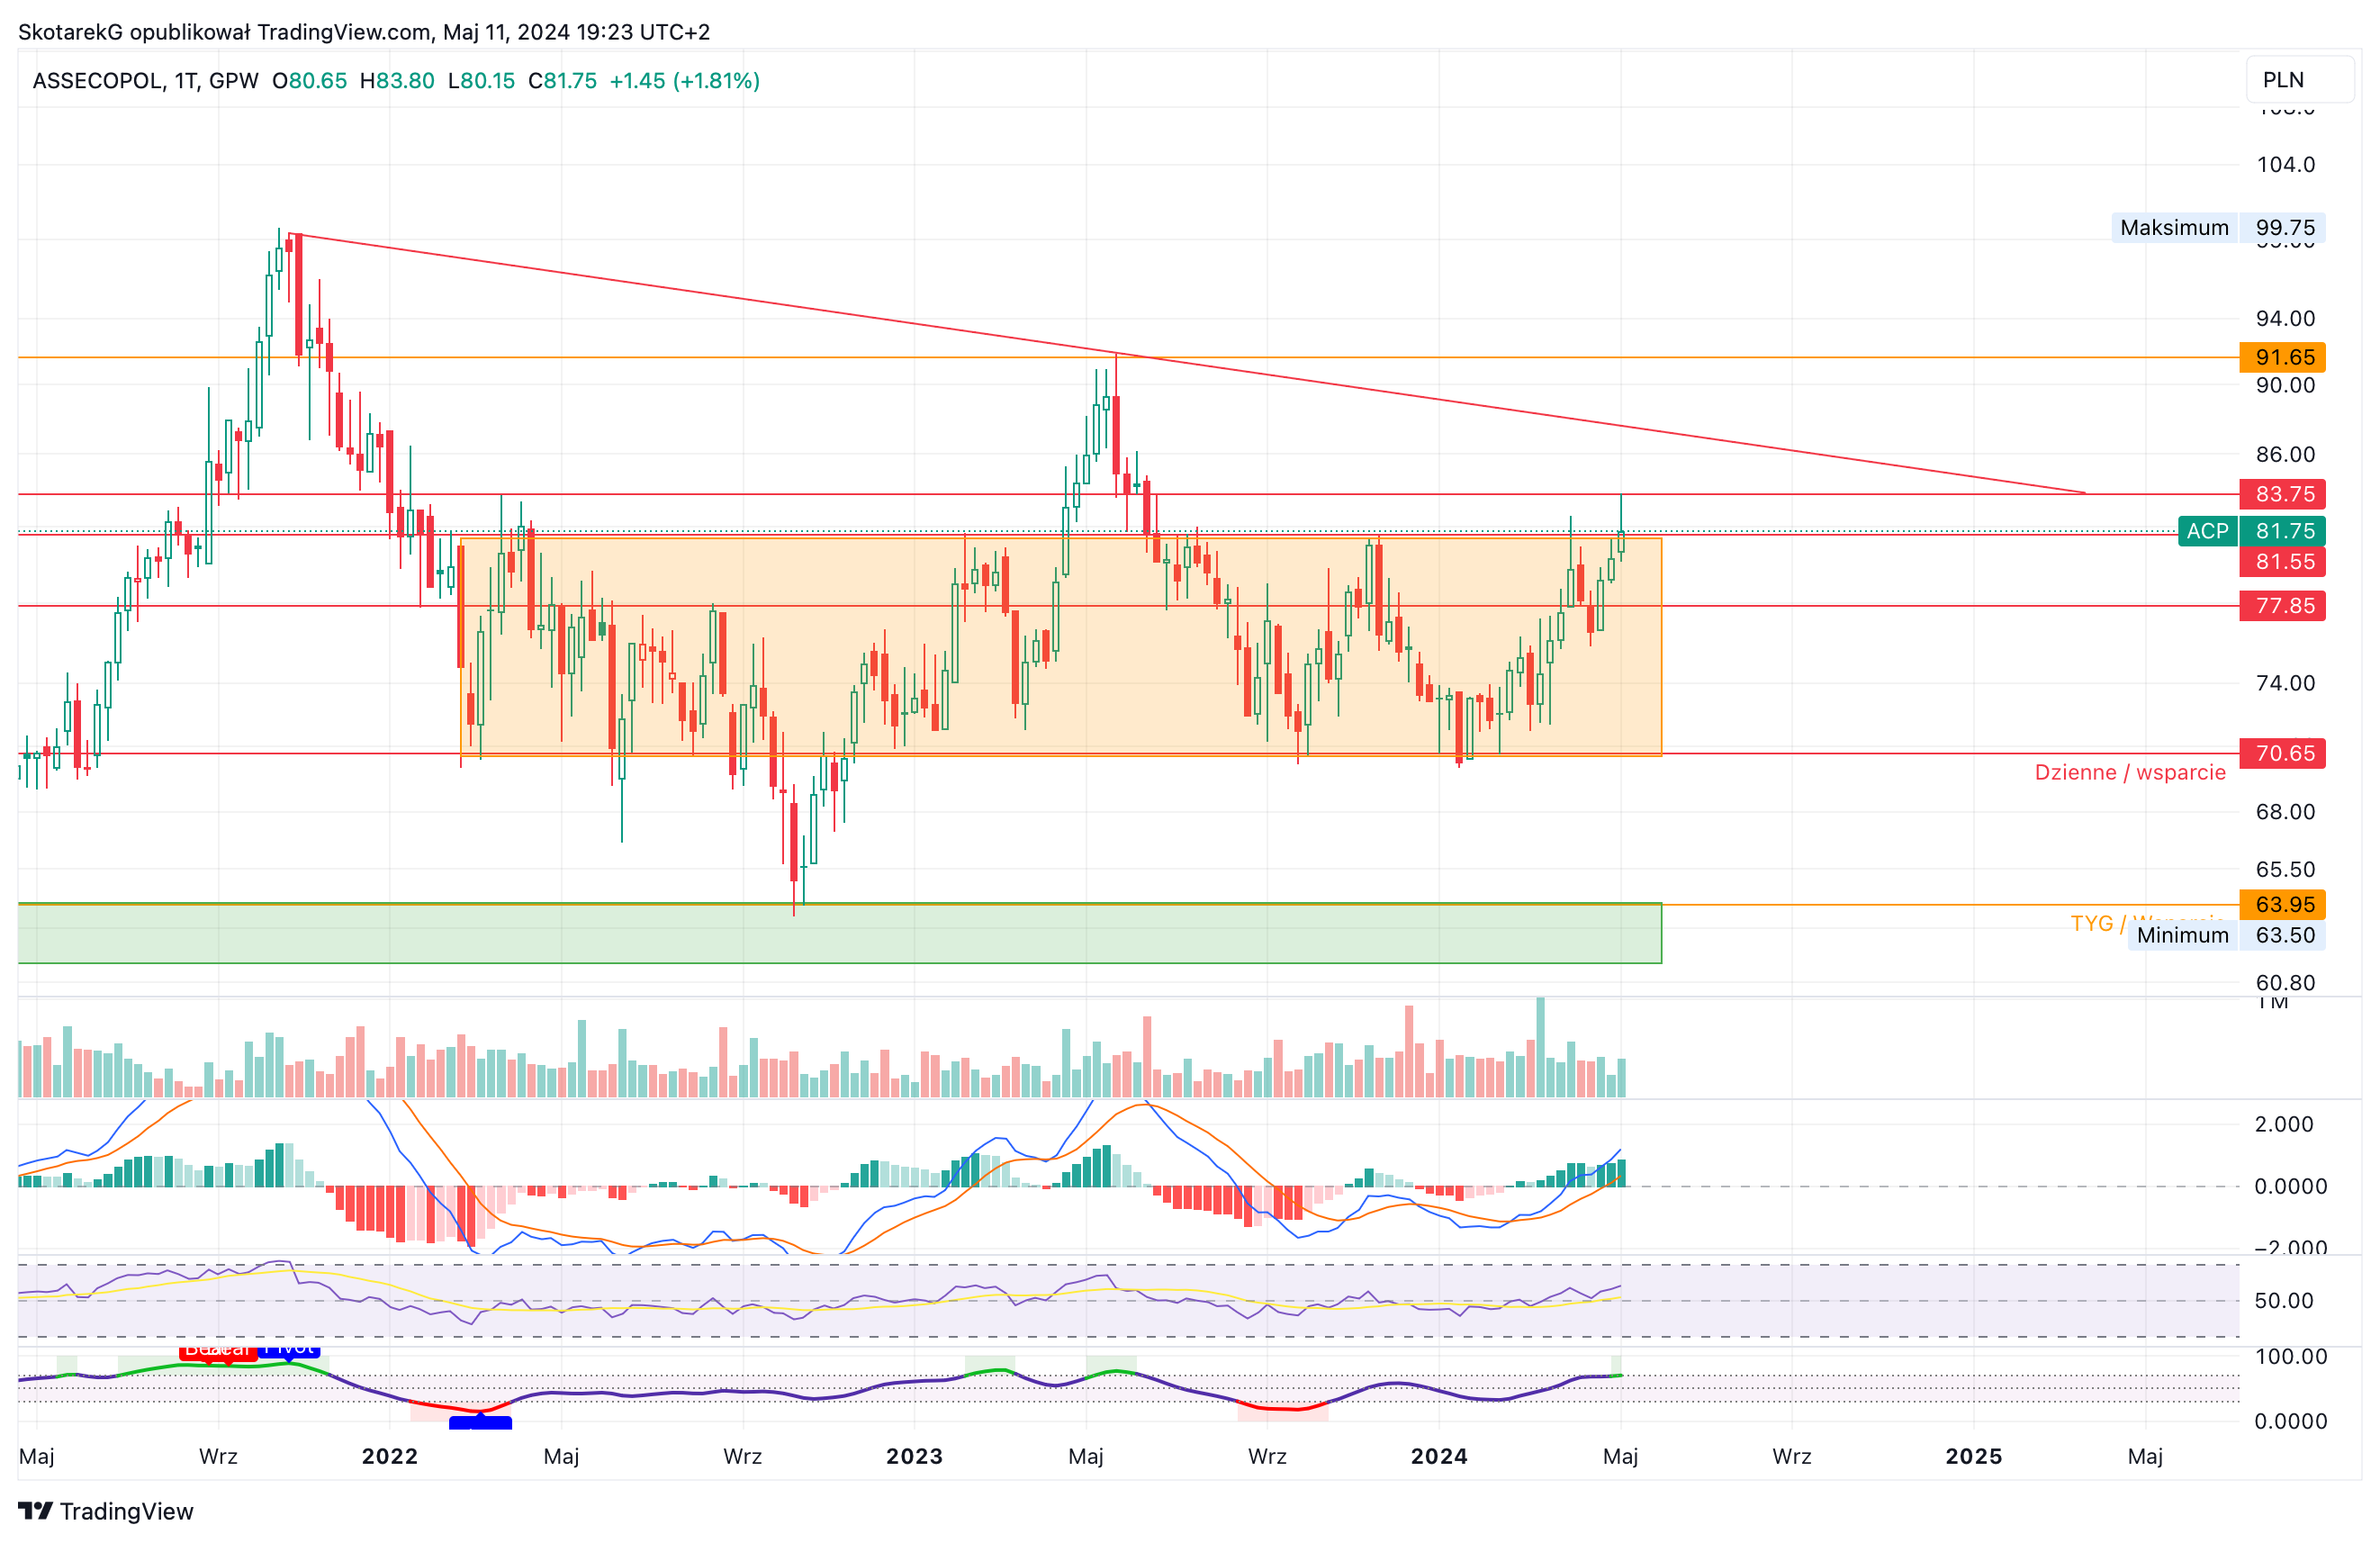This screenshot has width=2380, height=1543.
Task: Select the 2024 marker on time axis
Action: pos(1439,1456)
